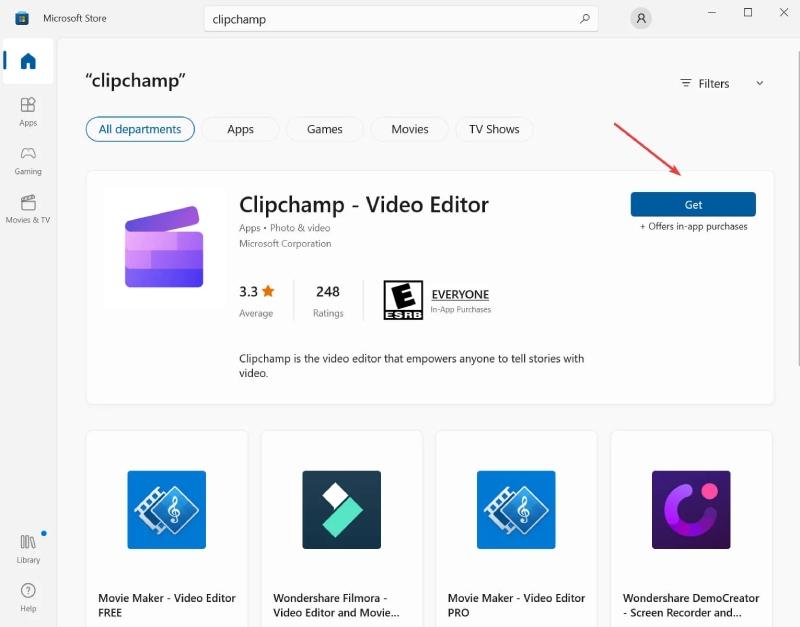Click the Movie Maker - Video Editor FREE title
The width and height of the screenshot is (800, 627).
pos(167,605)
